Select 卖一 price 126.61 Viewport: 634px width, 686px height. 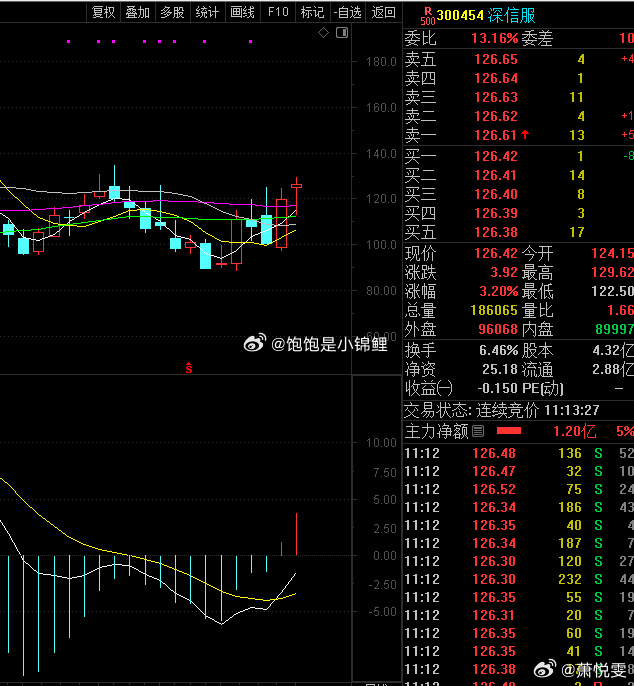496,135
